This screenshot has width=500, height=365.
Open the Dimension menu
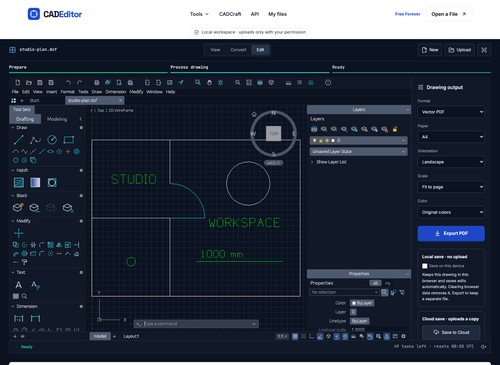116,92
